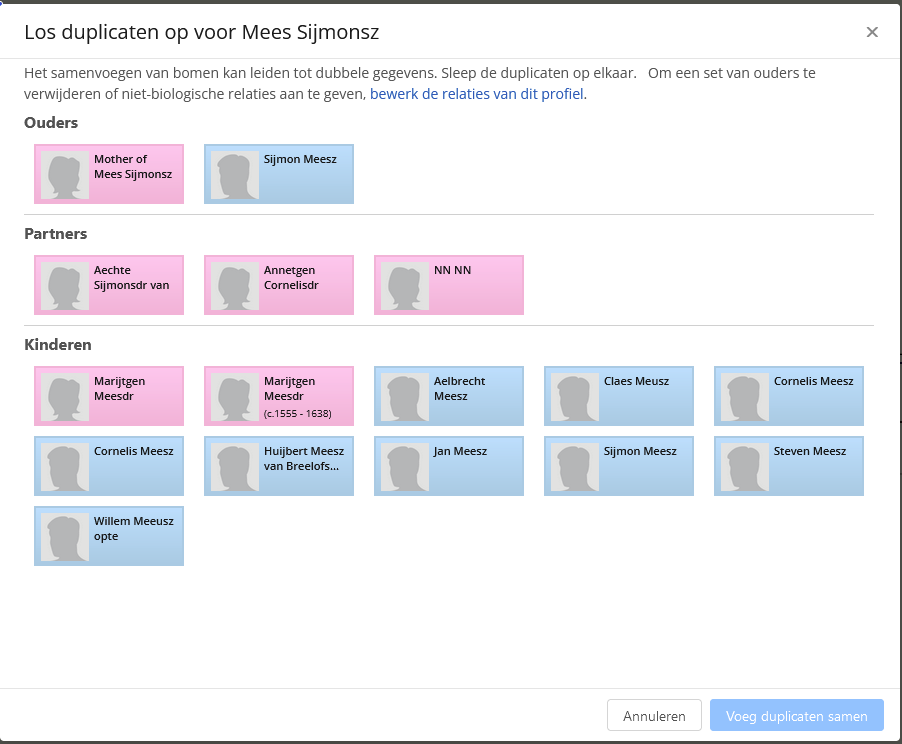Click the NN NN partner avatar

click(406, 286)
